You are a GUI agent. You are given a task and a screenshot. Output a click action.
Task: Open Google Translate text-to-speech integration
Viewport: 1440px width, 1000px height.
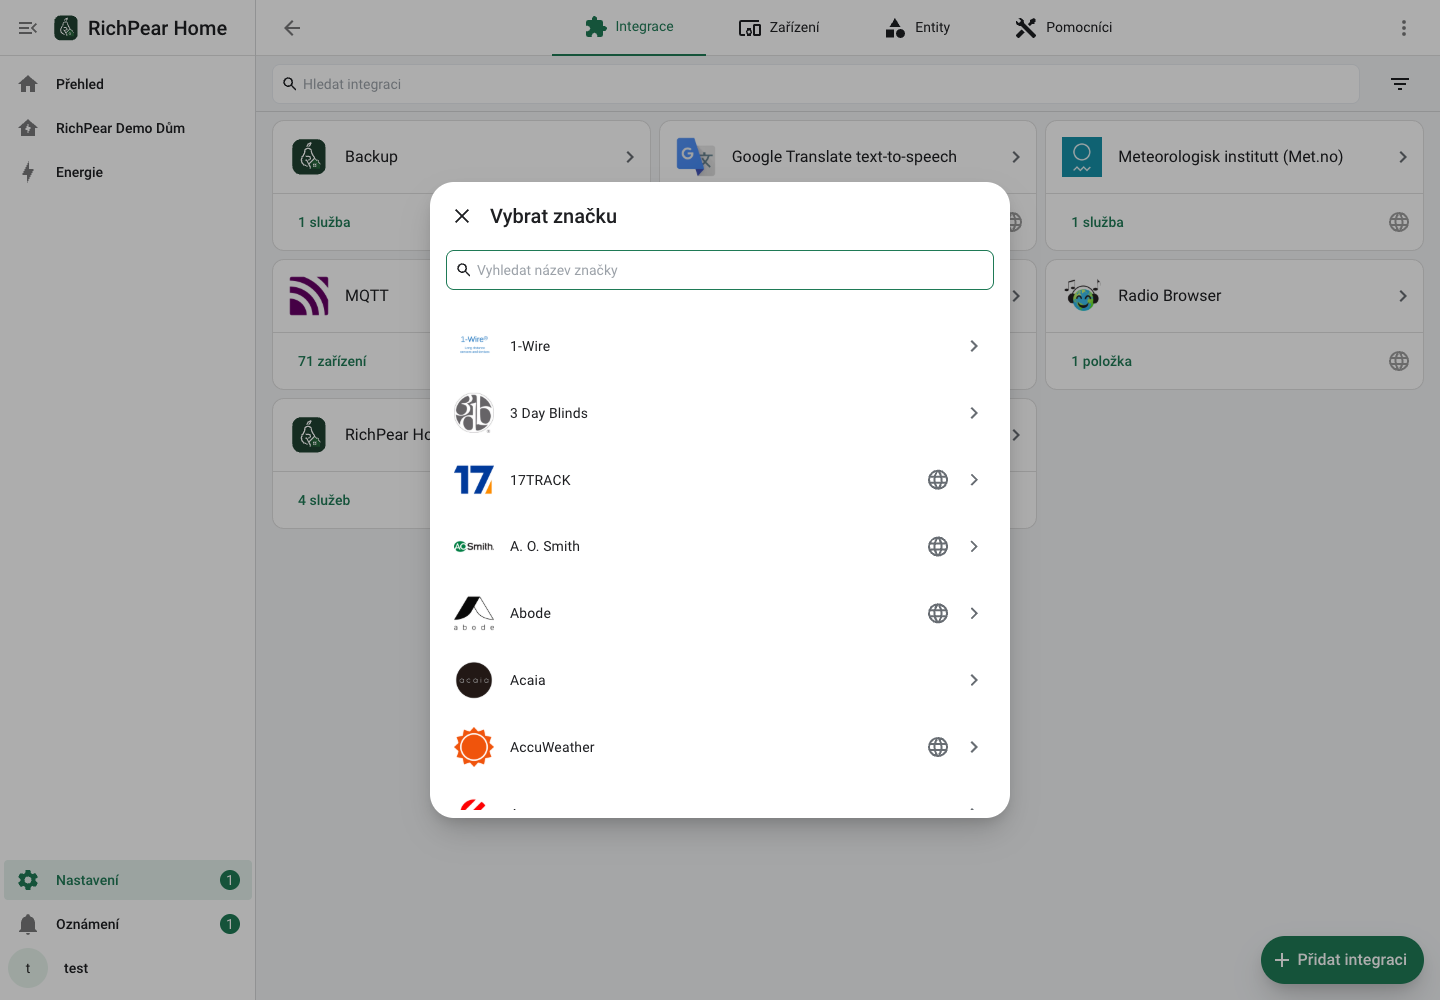pyautogui.click(x=848, y=157)
